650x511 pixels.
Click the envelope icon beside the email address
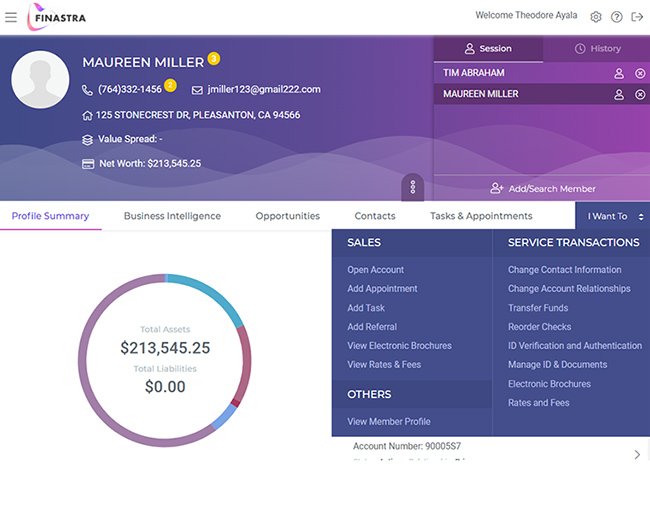tap(197, 90)
